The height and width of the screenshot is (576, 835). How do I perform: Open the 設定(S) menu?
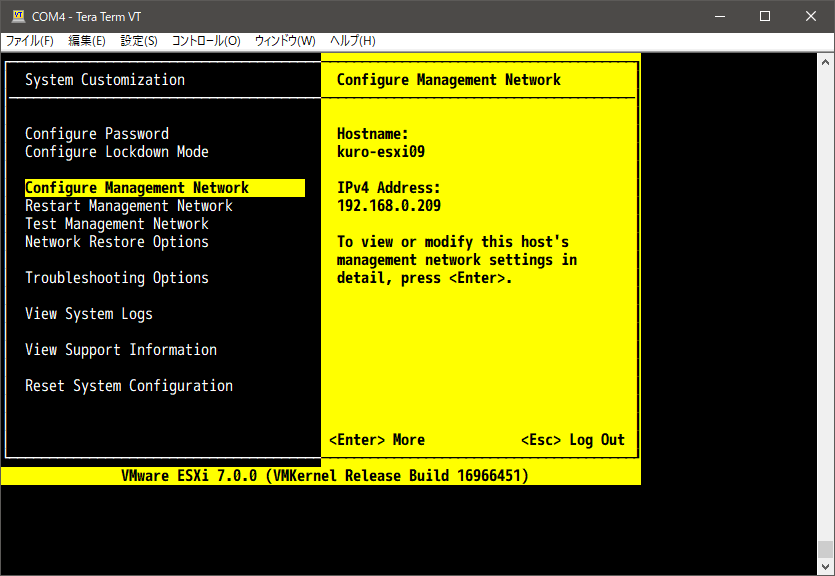pyautogui.click(x=139, y=41)
